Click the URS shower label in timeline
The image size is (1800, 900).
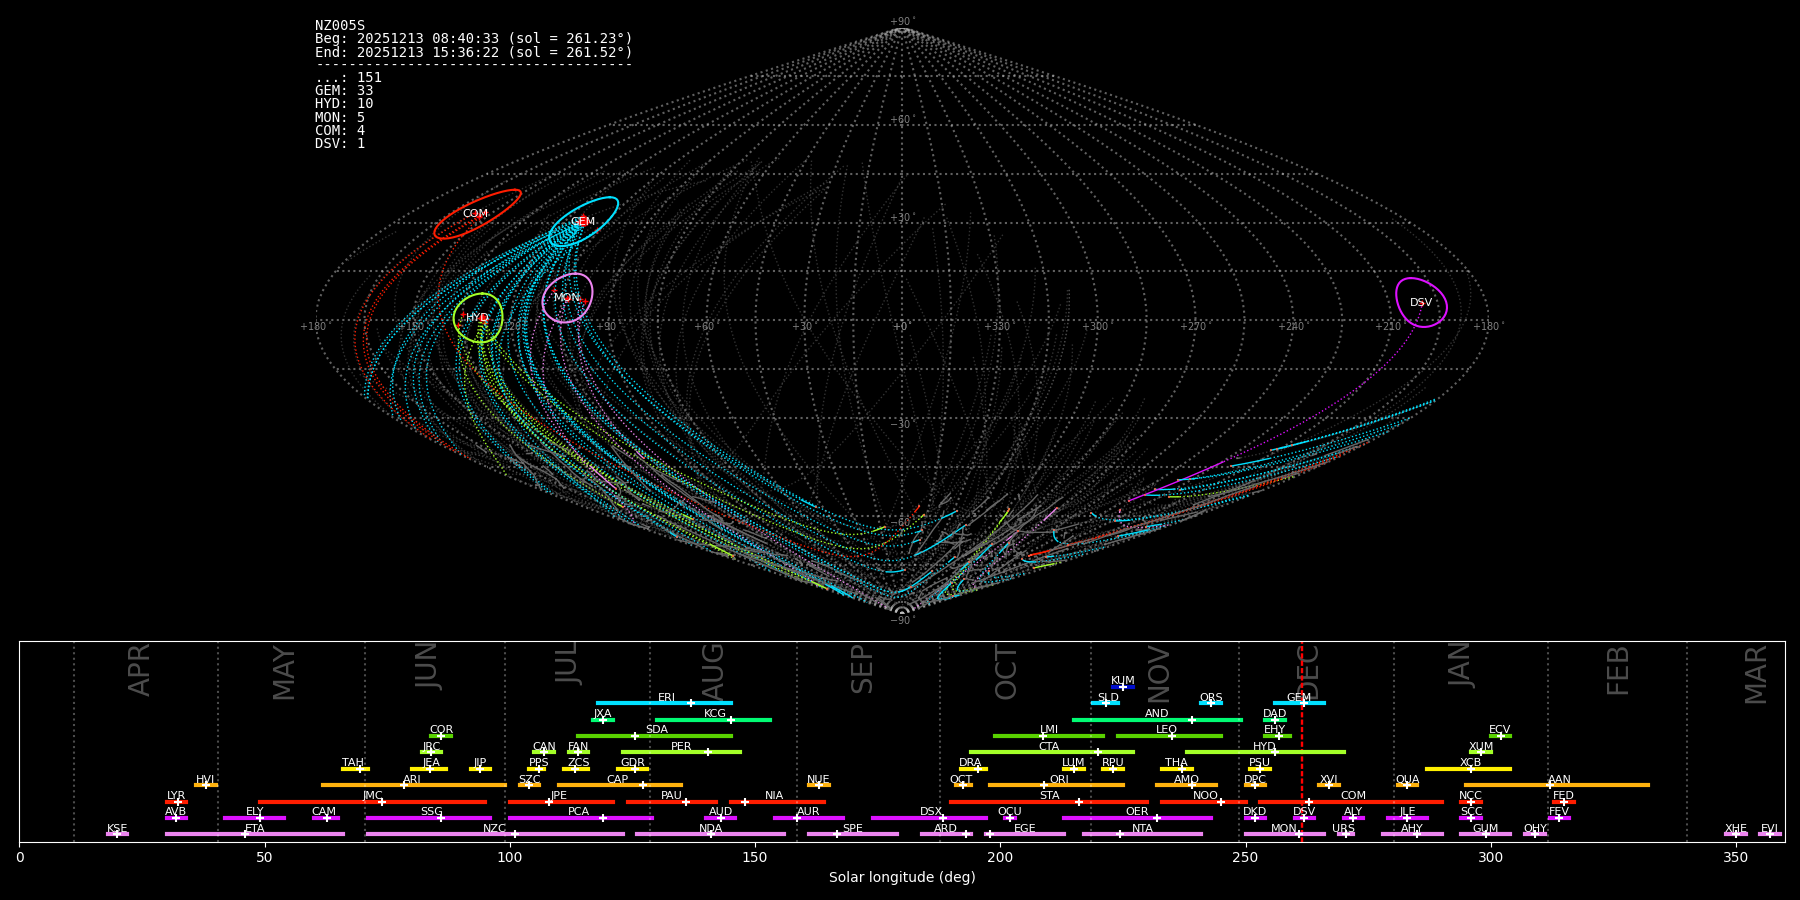(x=1343, y=829)
